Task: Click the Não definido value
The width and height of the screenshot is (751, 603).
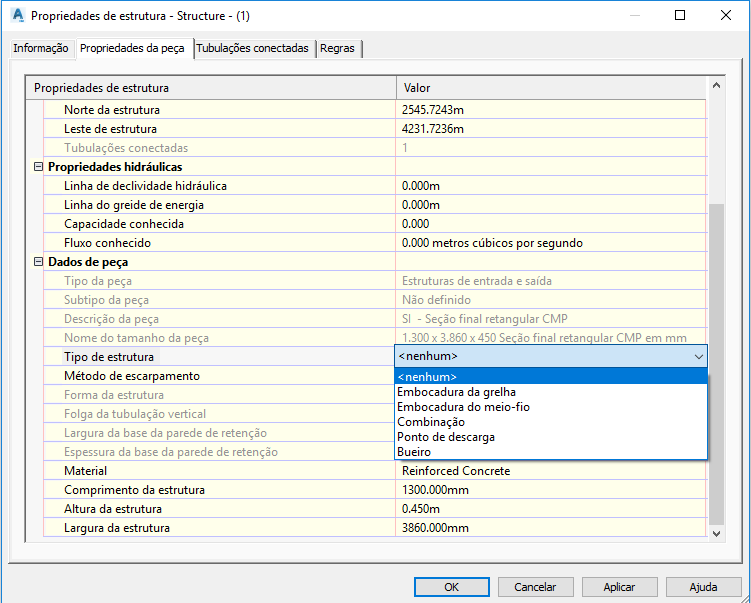Action: 436,300
